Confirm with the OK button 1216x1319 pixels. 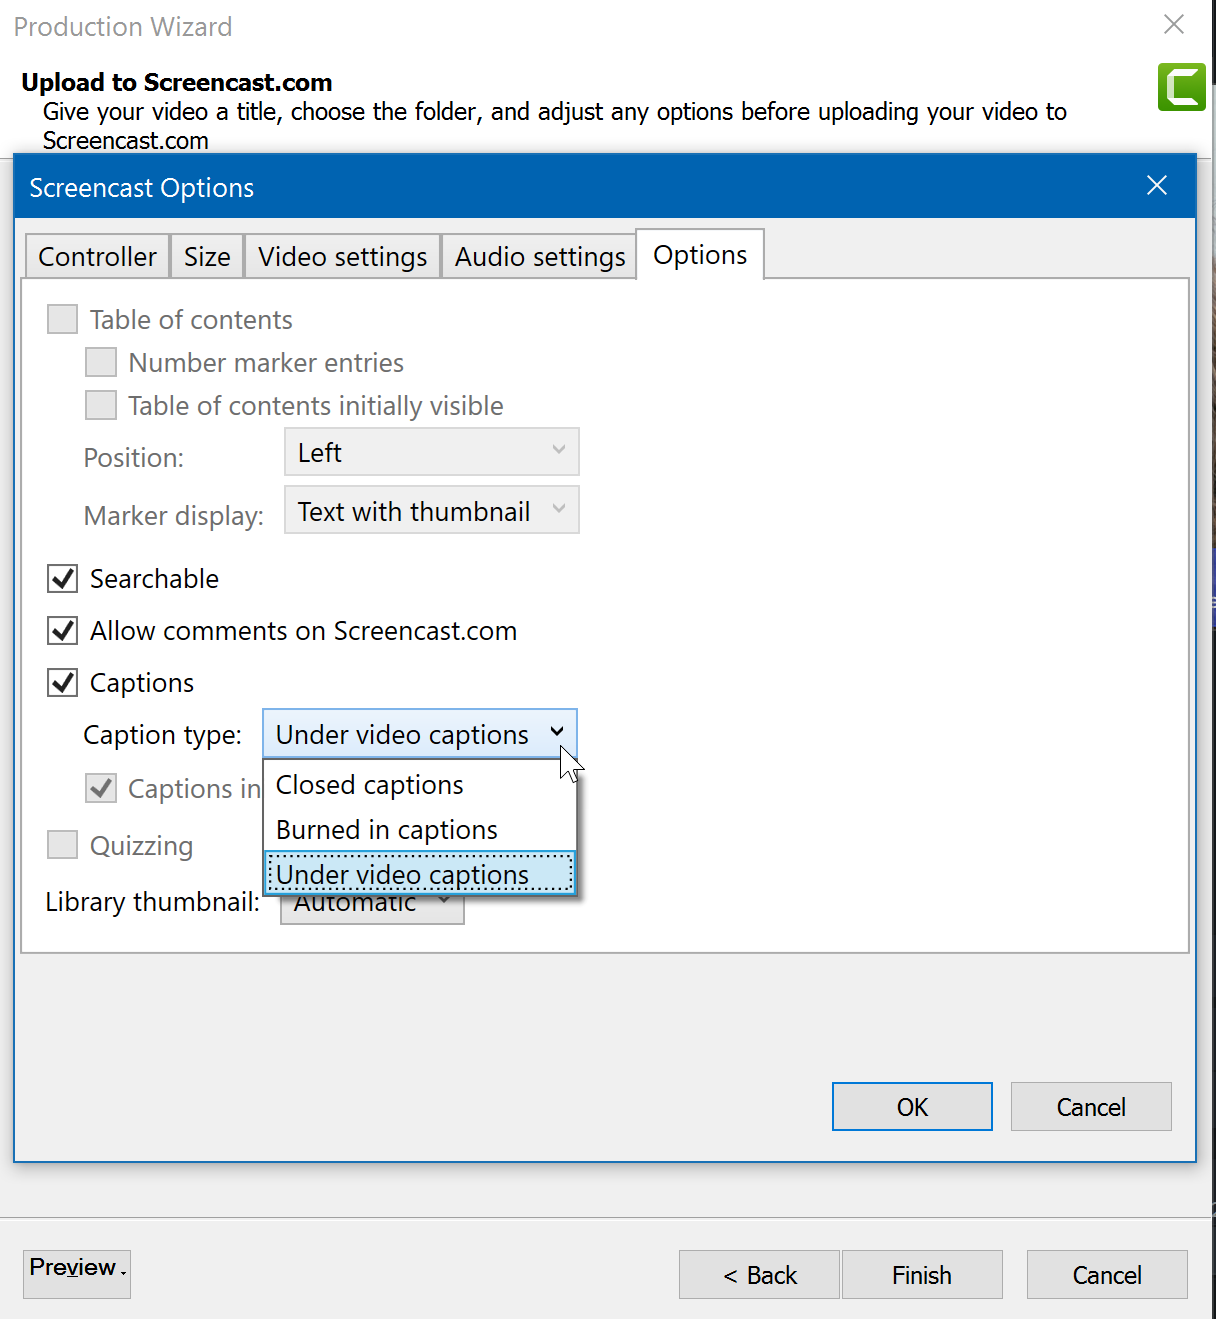(912, 1106)
